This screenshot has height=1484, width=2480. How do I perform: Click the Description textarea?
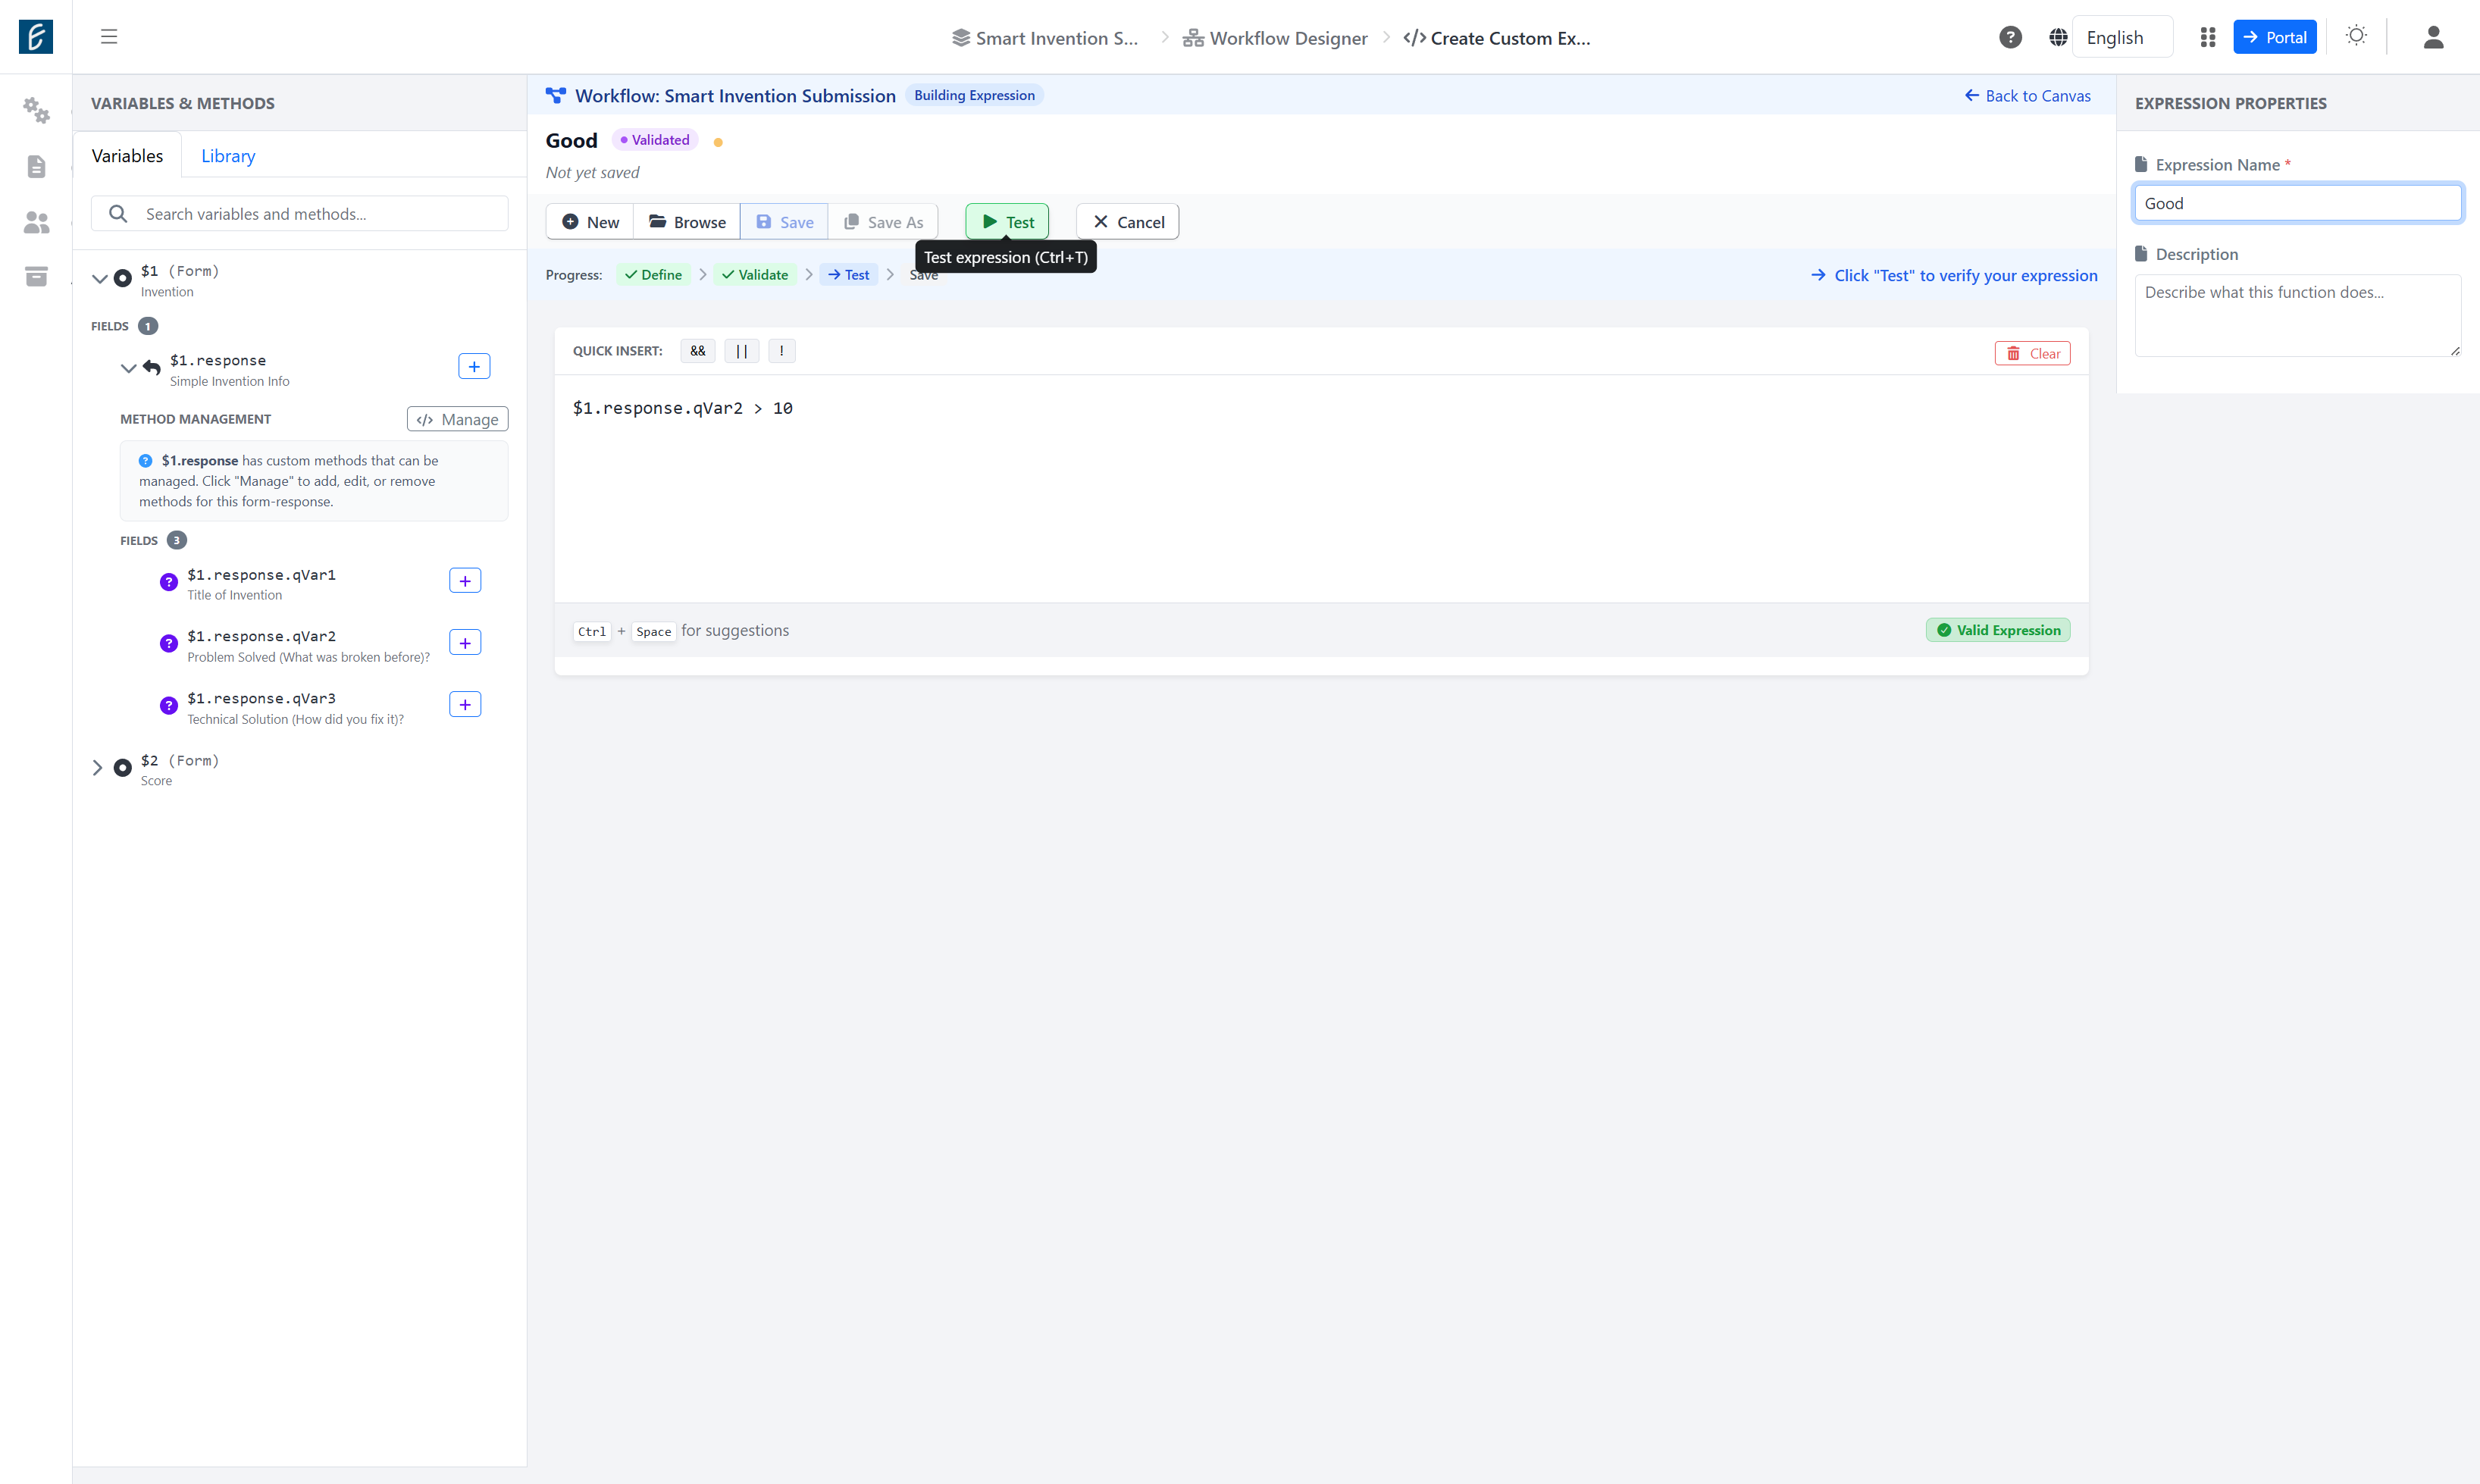coord(2298,316)
